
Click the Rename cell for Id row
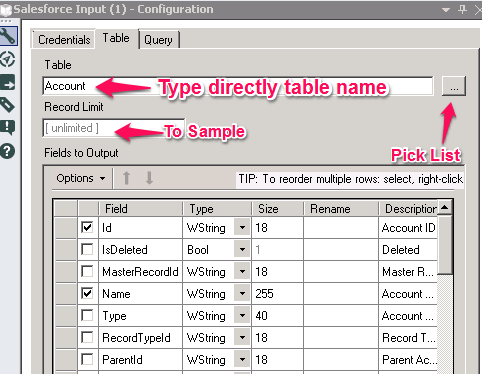[x=341, y=228]
